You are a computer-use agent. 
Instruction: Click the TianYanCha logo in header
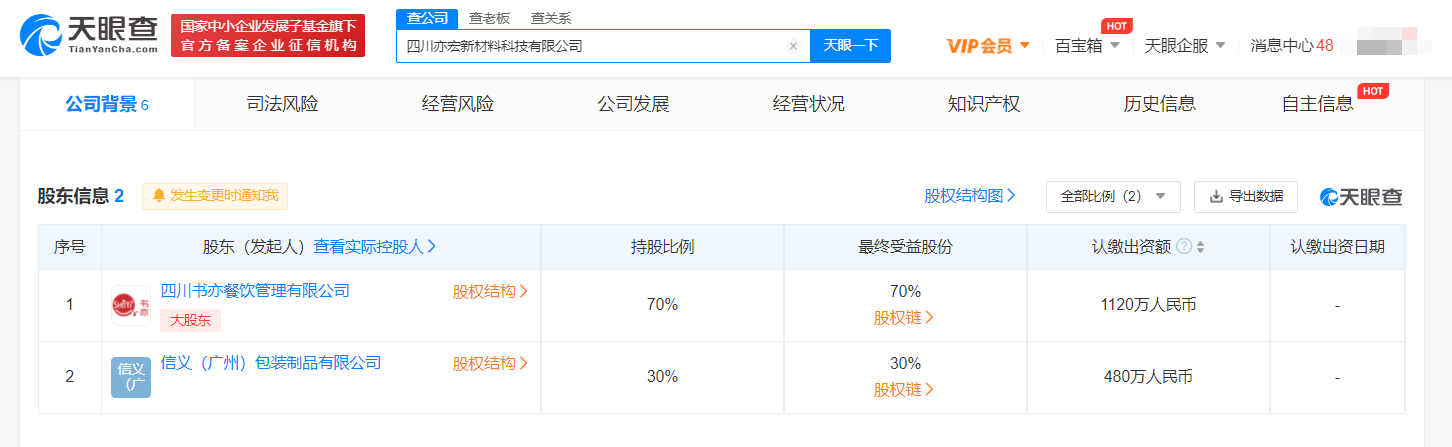(x=89, y=35)
